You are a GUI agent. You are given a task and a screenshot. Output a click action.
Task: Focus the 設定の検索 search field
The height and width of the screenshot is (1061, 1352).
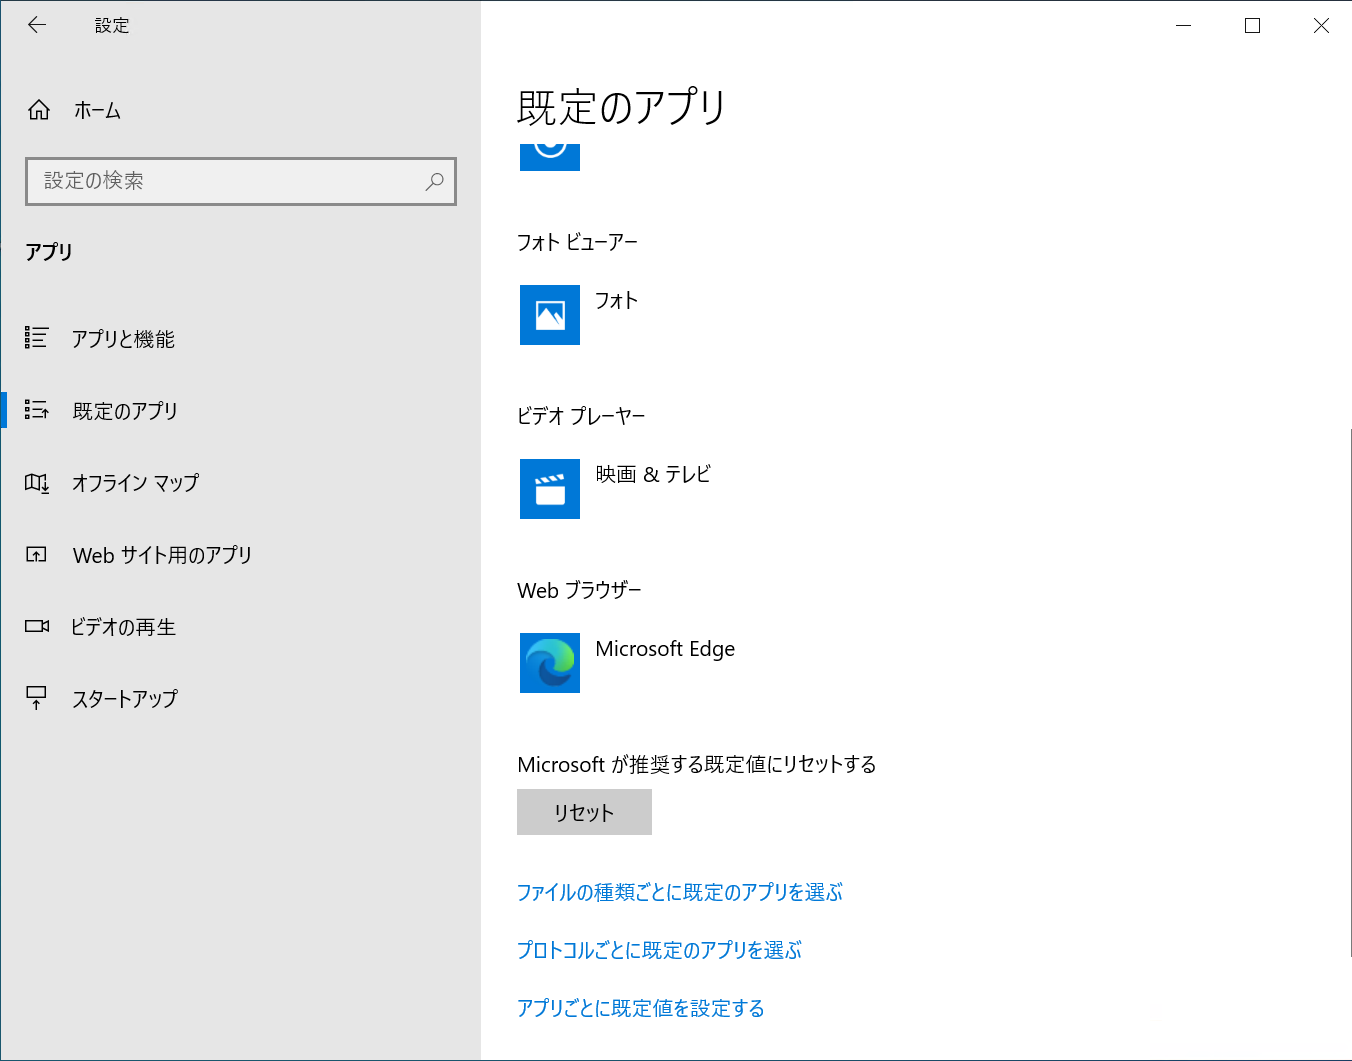coord(230,182)
